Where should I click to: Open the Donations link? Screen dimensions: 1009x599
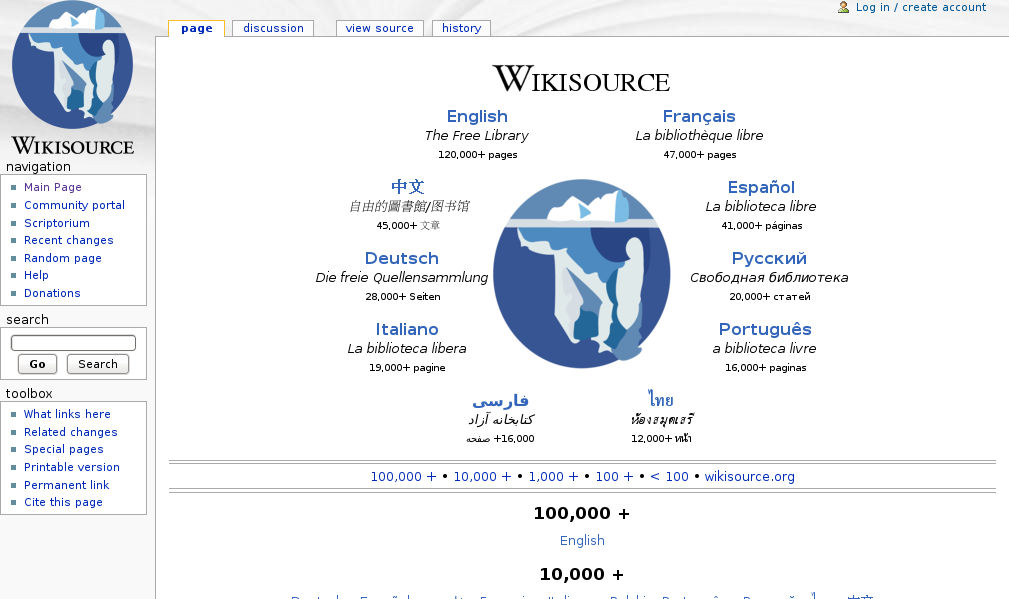click(52, 293)
